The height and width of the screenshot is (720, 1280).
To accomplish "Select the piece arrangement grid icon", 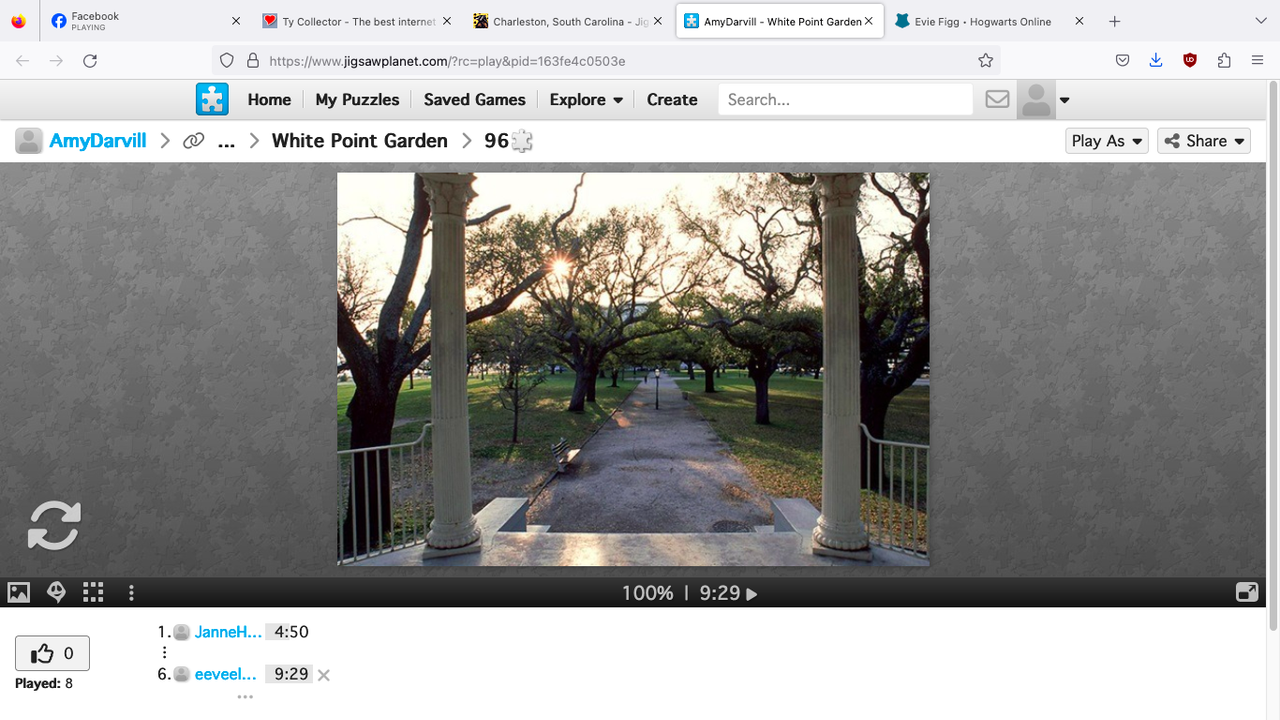I will pyautogui.click(x=93, y=592).
